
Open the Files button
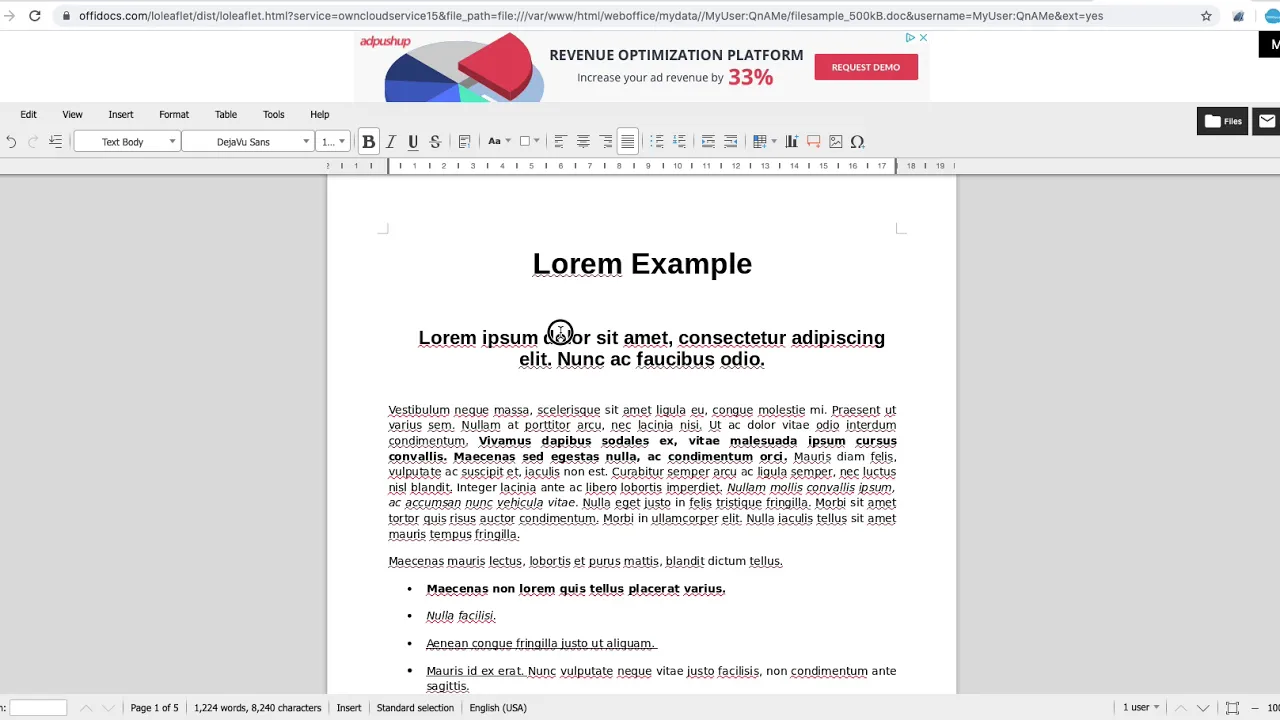[1222, 121]
